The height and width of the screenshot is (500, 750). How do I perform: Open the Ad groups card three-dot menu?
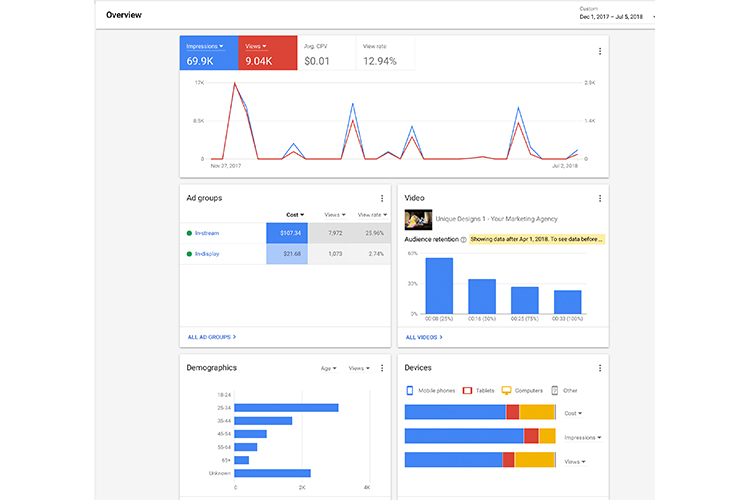pos(382,198)
